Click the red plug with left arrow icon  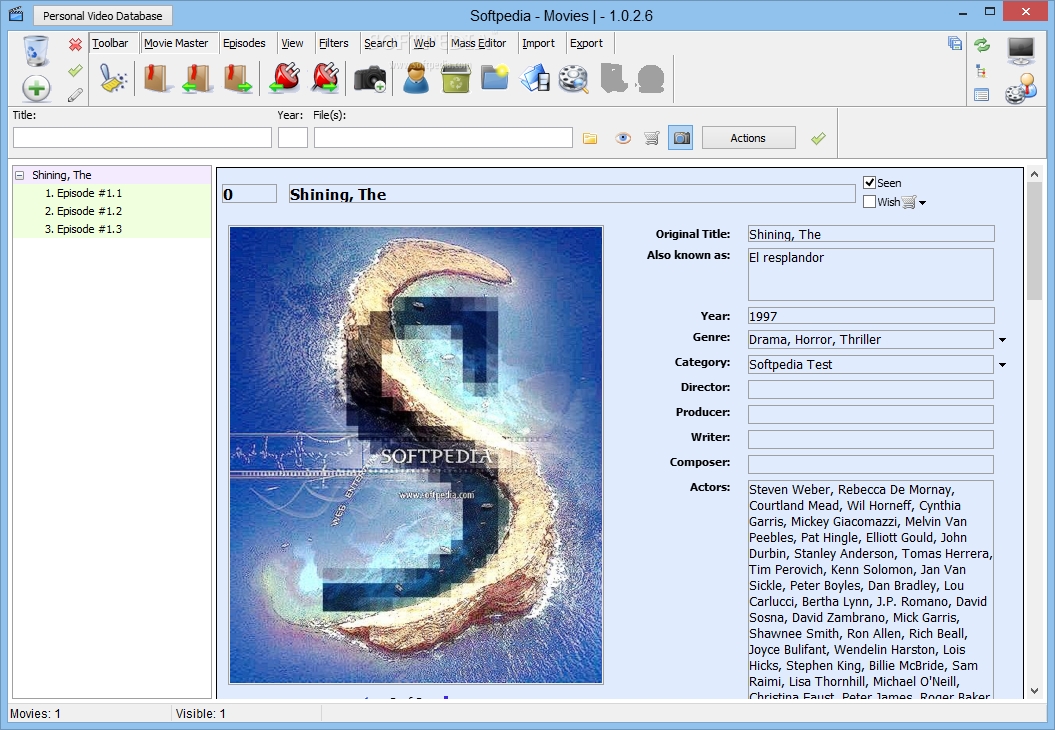tap(285, 78)
